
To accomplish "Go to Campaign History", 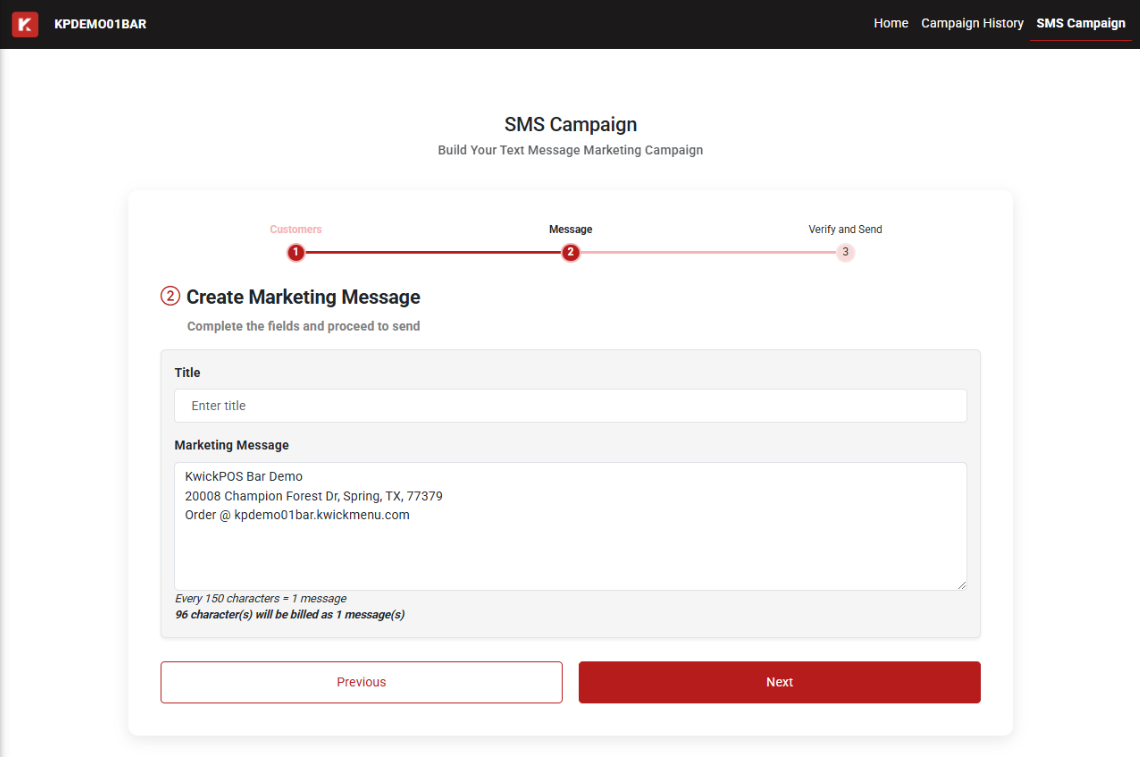I will click(x=972, y=23).
